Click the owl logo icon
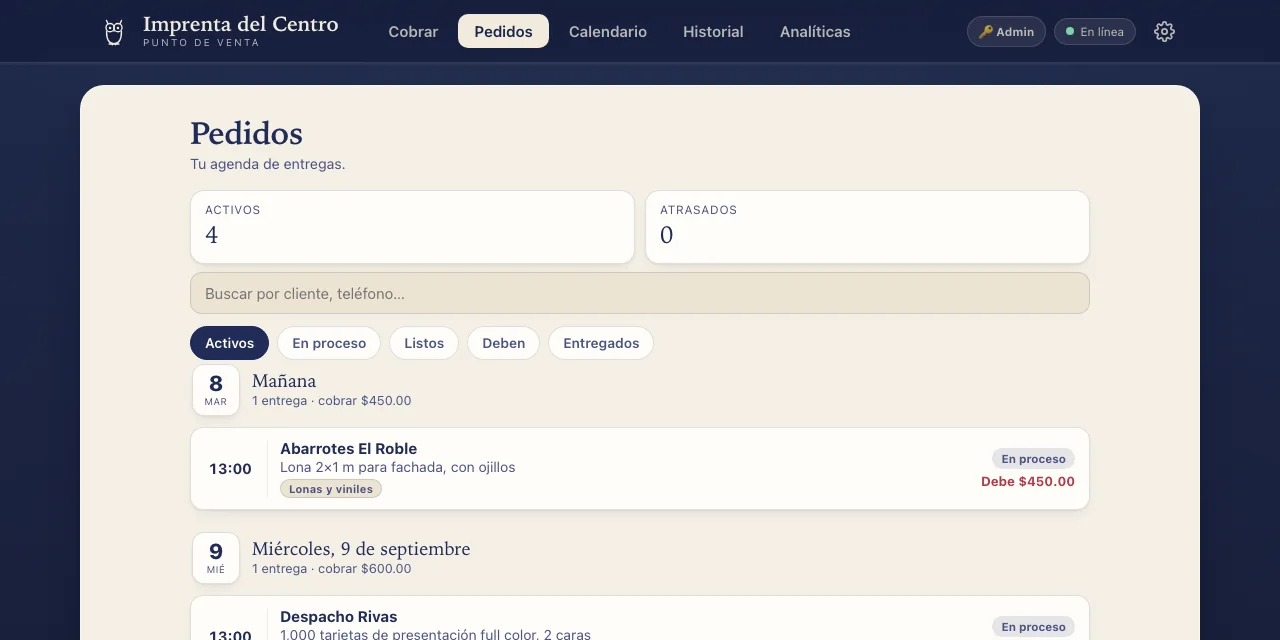Screen dimensions: 1280x640 114,32
